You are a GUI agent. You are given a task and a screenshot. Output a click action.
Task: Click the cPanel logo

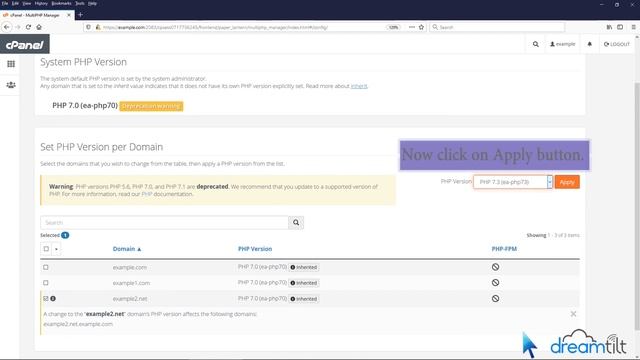pos(24,44)
